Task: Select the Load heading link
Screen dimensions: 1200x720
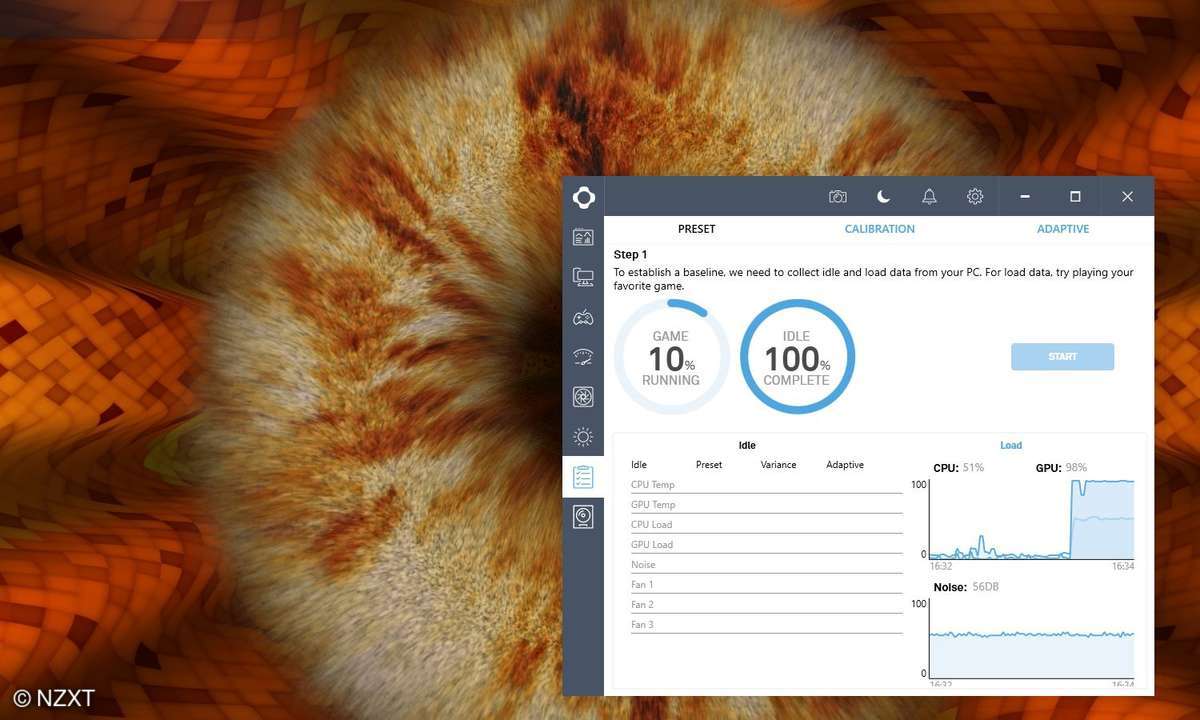Action: click(1011, 445)
